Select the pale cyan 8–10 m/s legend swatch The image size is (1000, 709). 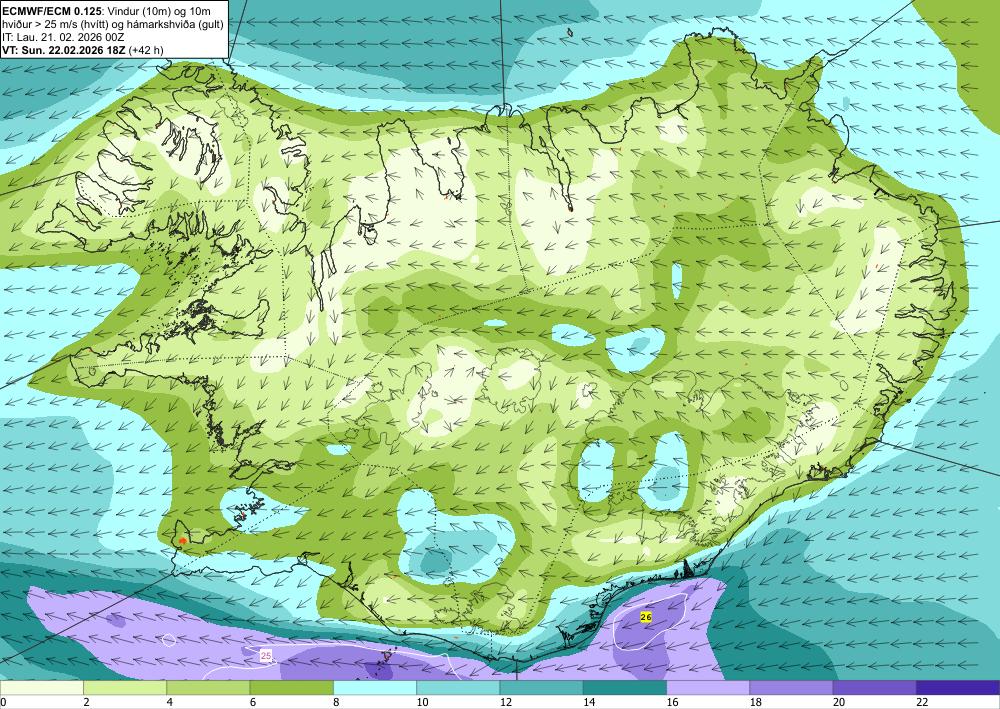(x=375, y=687)
